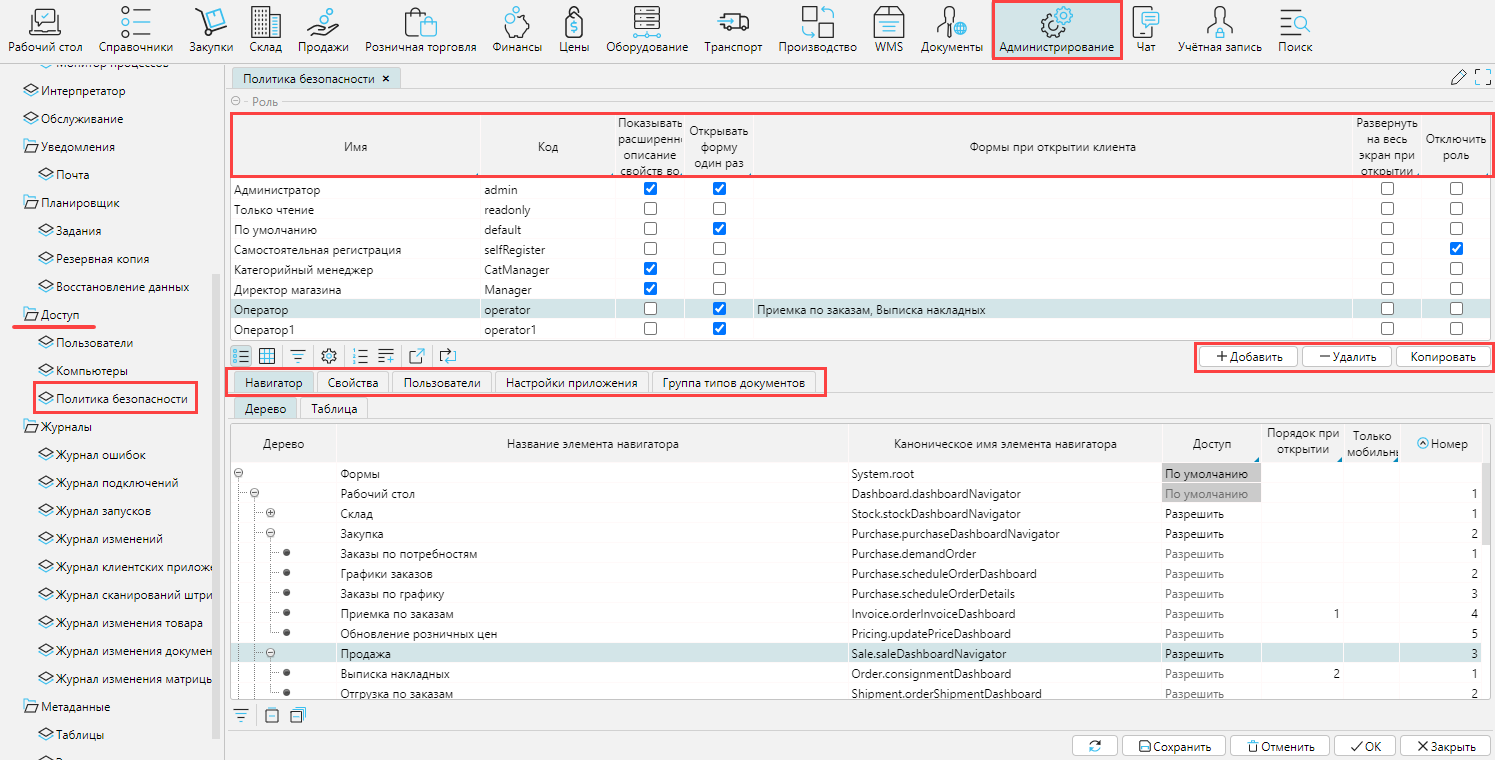Collapse the Закупка tree node
The width and height of the screenshot is (1495, 760).
click(270, 534)
